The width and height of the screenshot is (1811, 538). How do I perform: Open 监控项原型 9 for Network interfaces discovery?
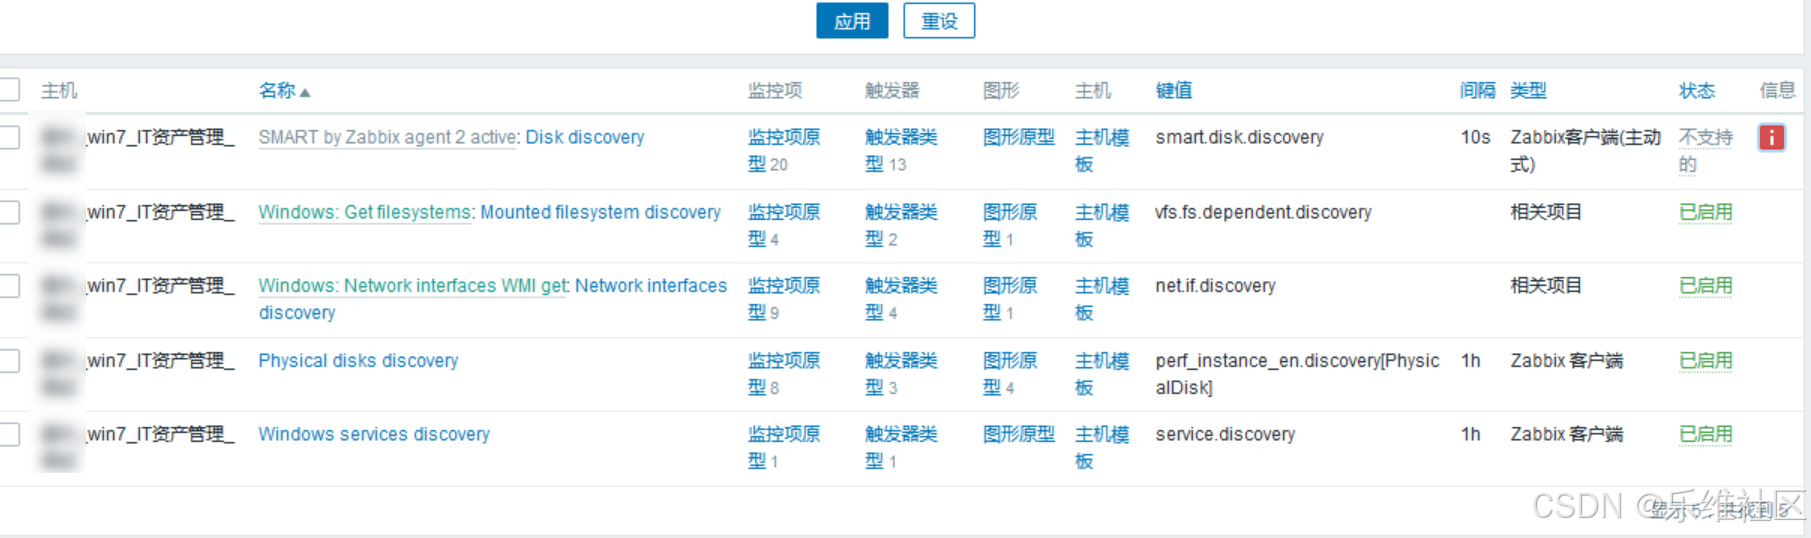coord(784,299)
